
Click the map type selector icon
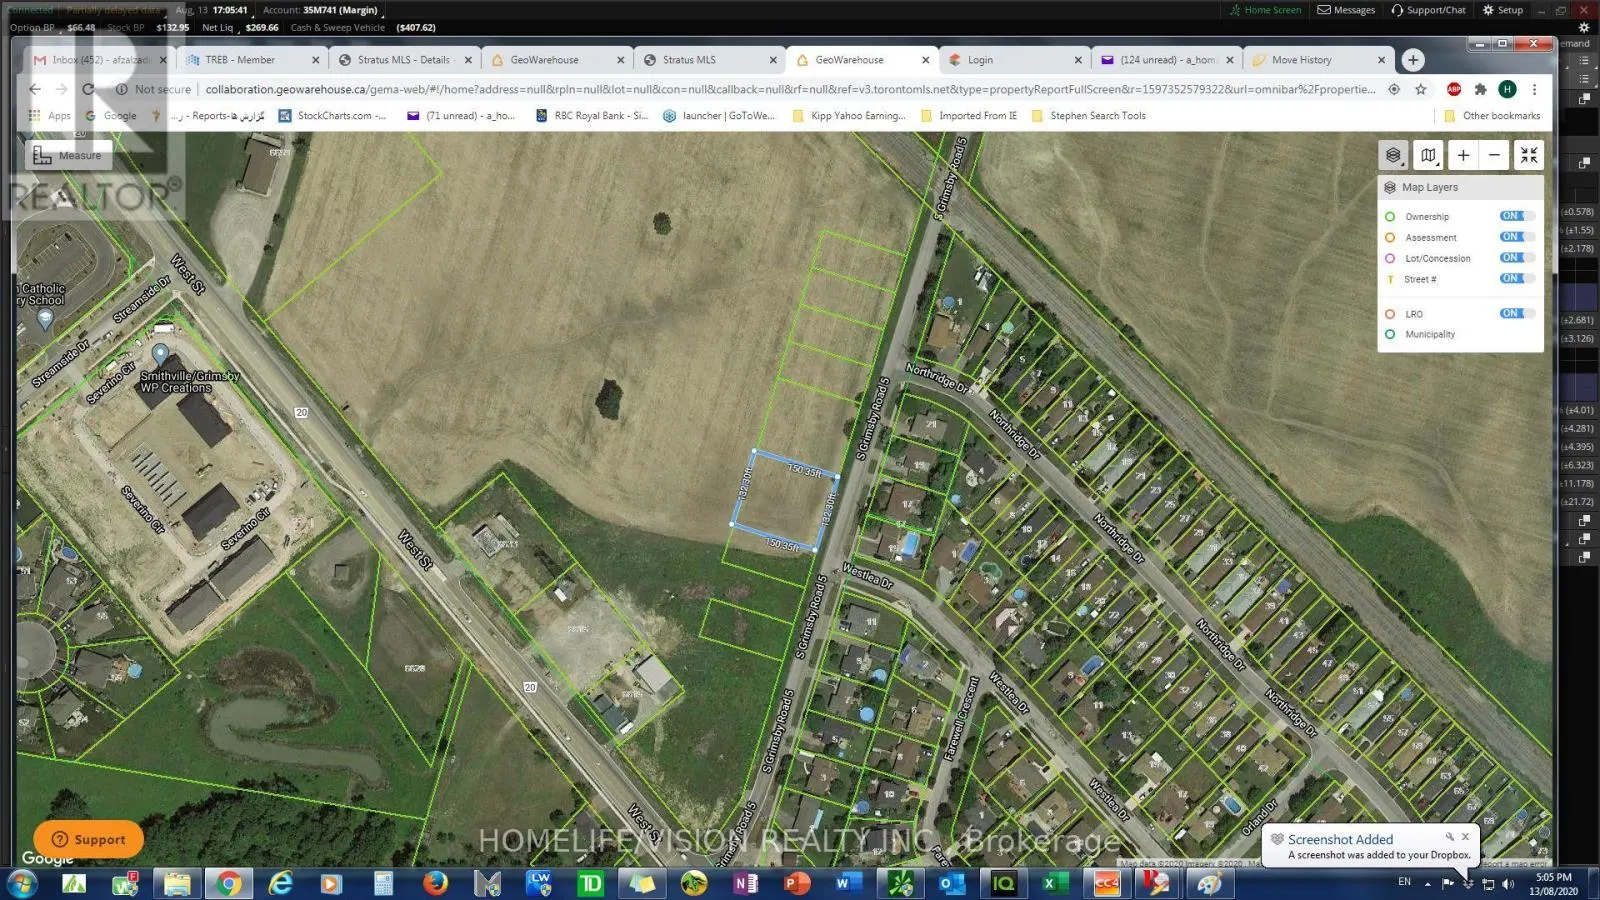[1429, 155]
